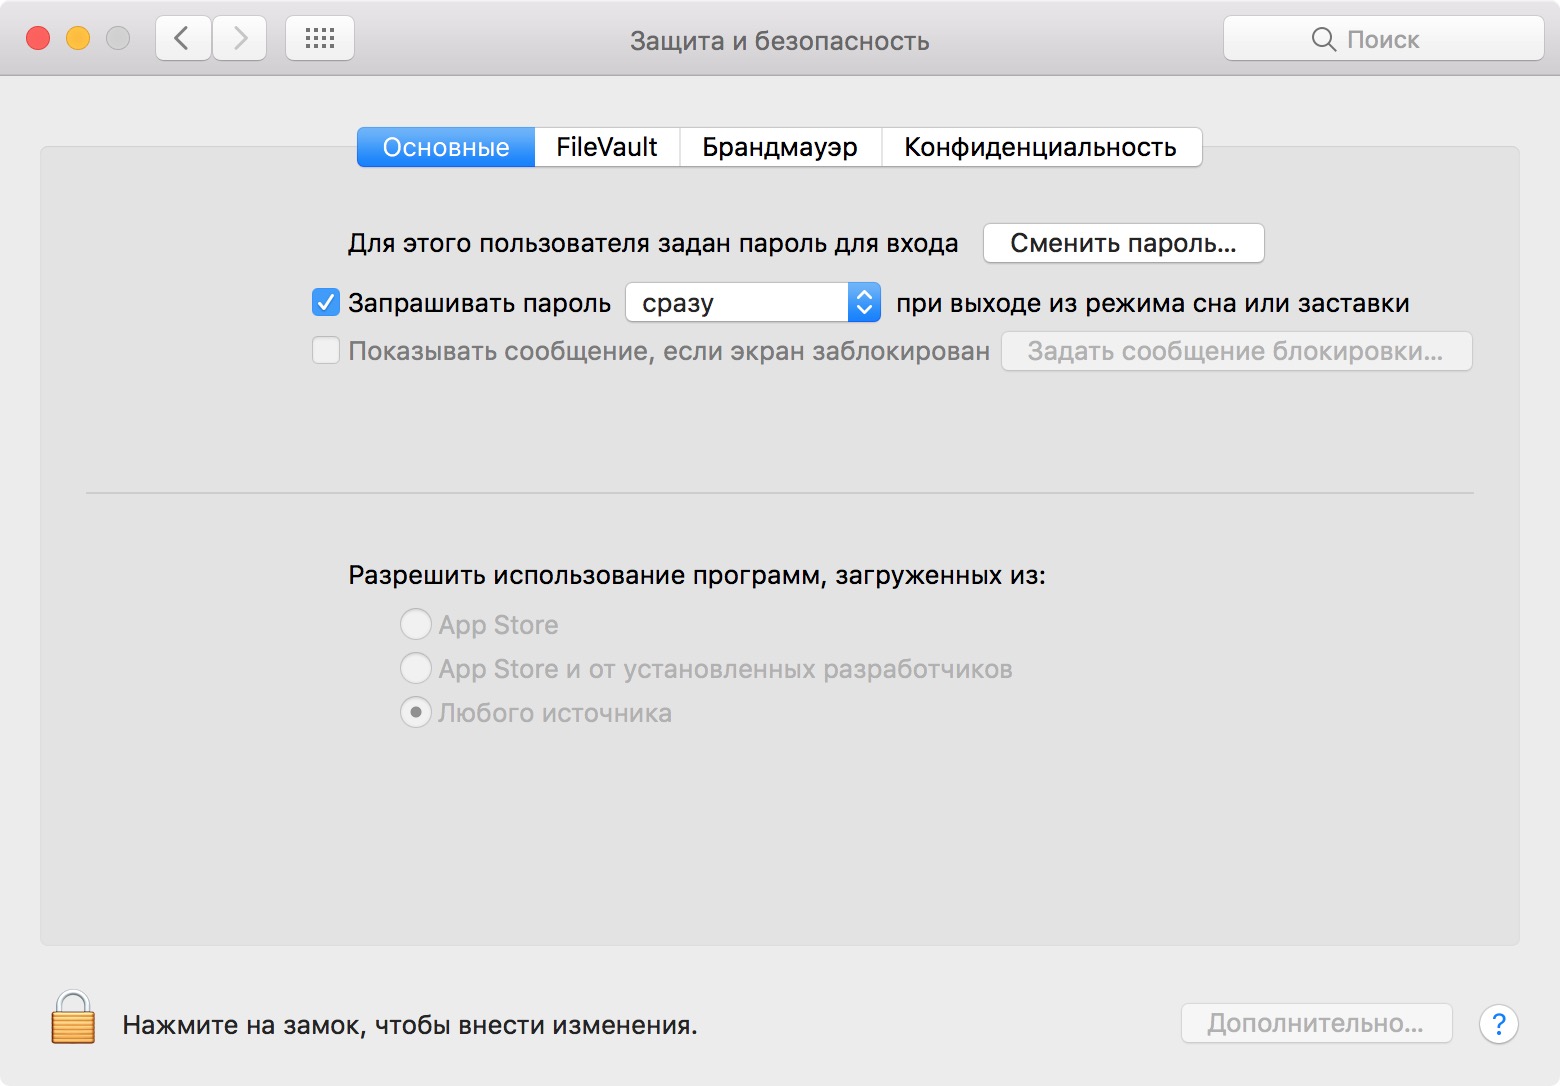Close the window with the red button
This screenshot has width=1560, height=1086.
[x=38, y=39]
